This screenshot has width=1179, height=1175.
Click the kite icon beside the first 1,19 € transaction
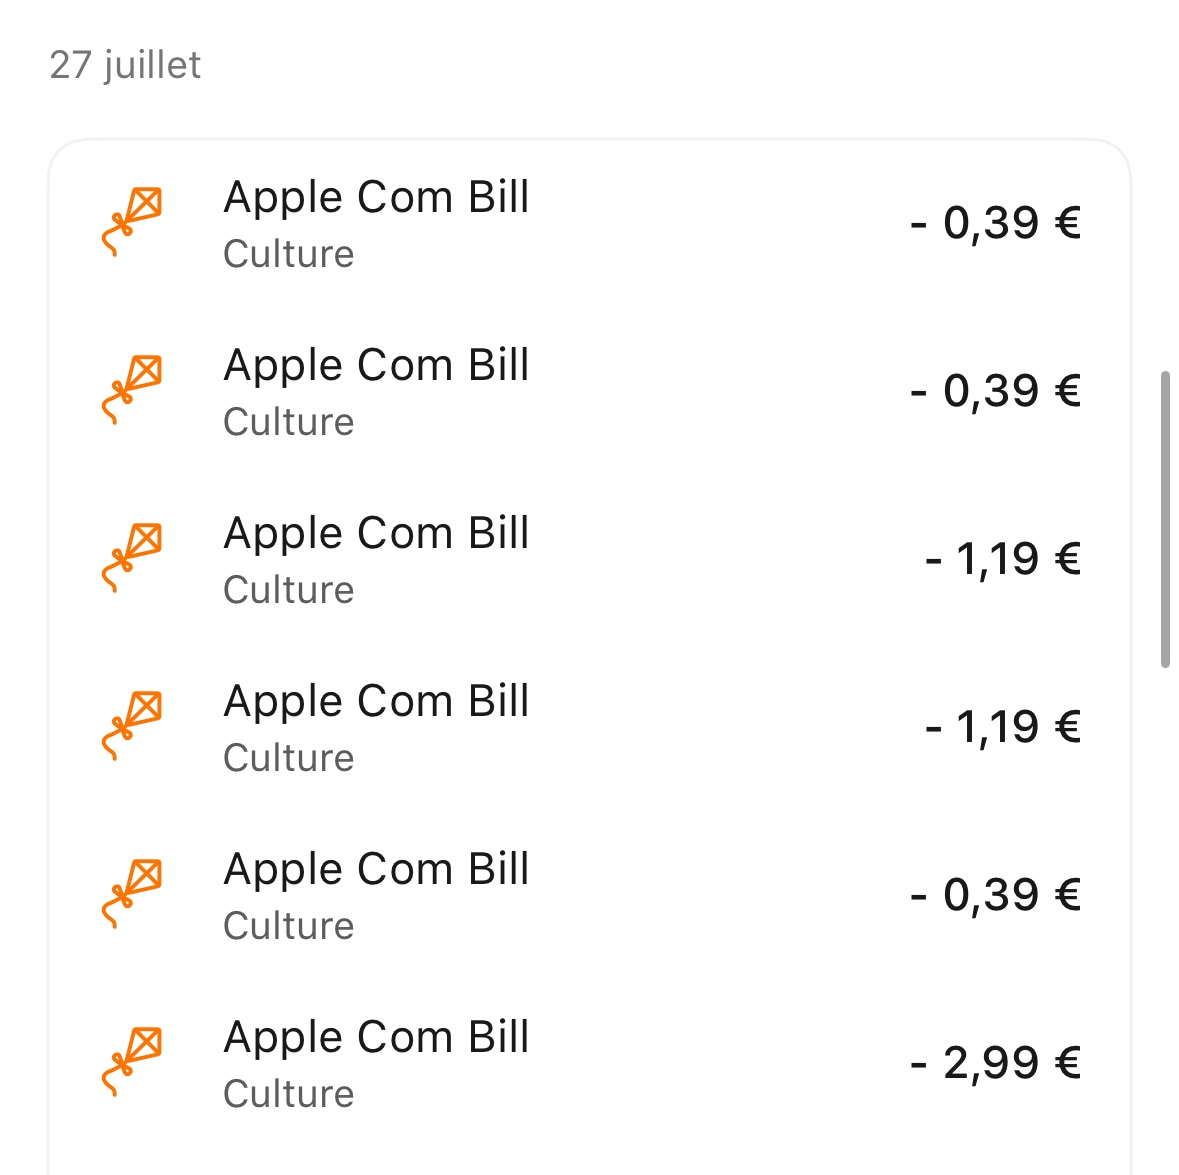[132, 557]
